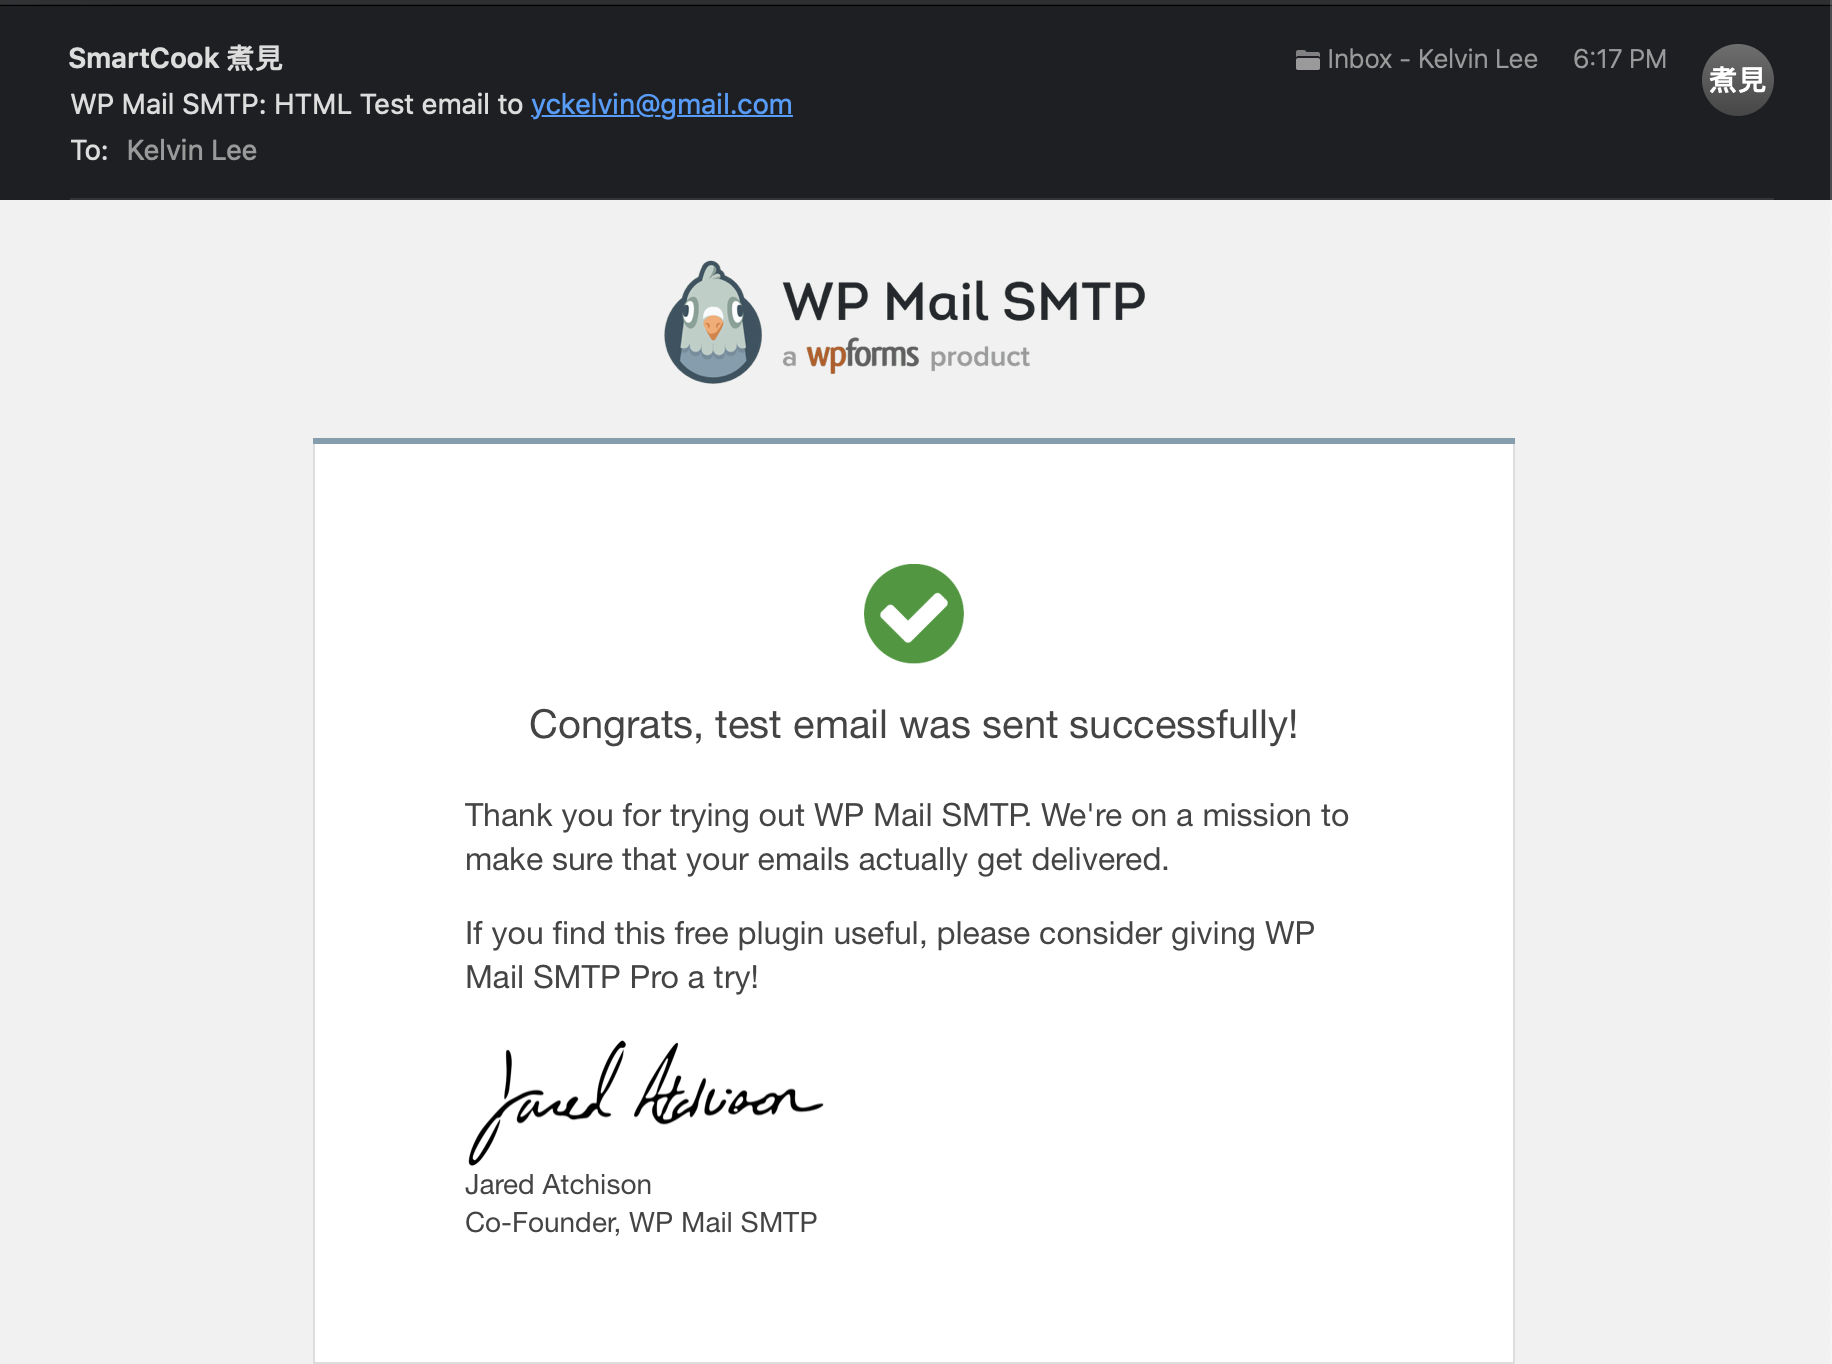Viewport: 1832px width, 1364px height.
Task: Click Co-Founder, WP Mail SMTP line
Action: click(x=641, y=1222)
